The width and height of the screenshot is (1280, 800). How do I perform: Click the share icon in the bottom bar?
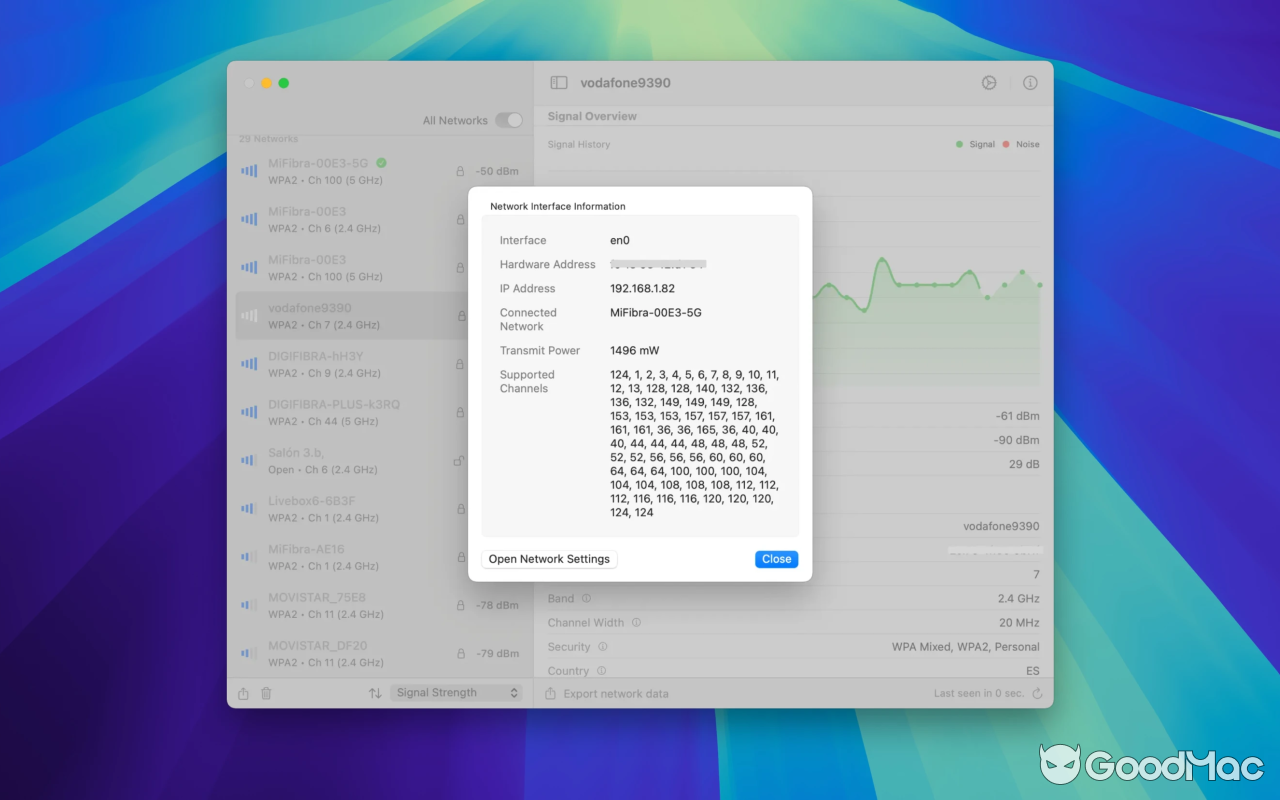click(x=242, y=692)
